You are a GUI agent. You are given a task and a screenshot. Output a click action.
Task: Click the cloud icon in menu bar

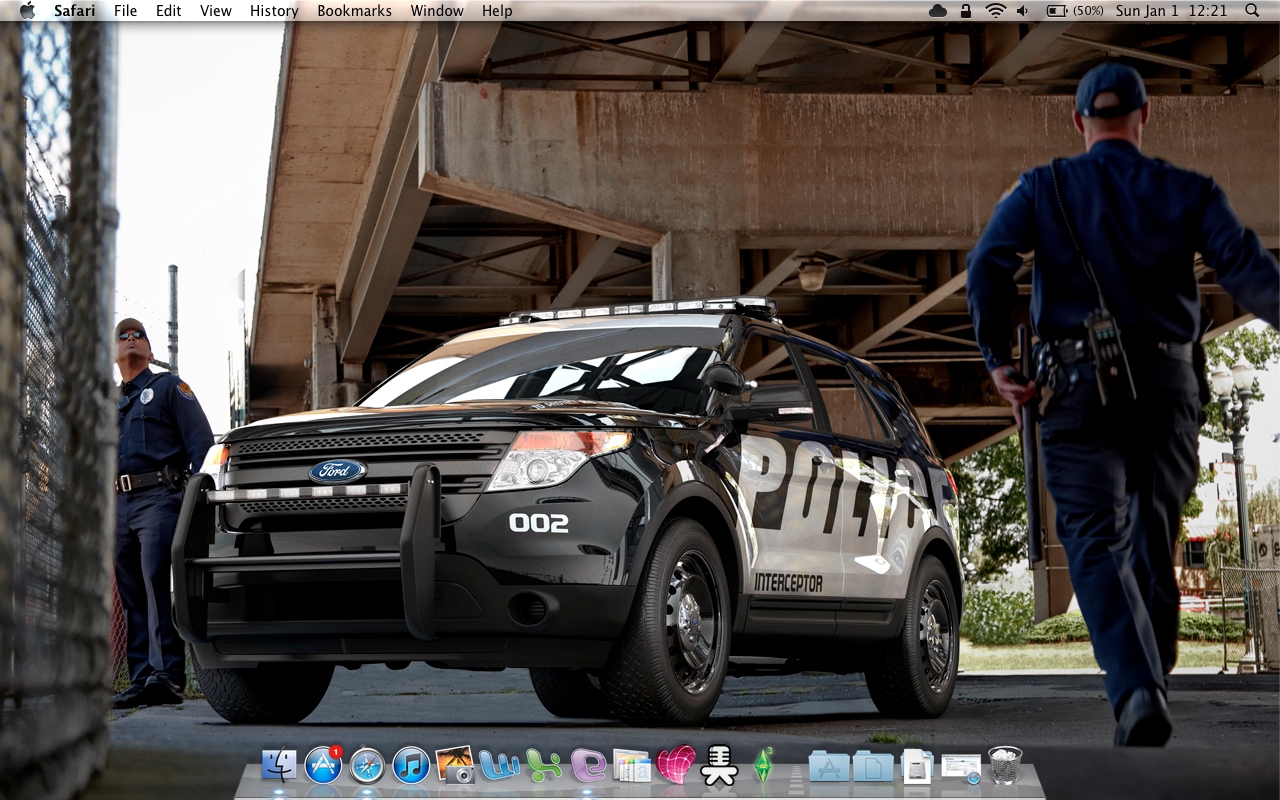938,10
